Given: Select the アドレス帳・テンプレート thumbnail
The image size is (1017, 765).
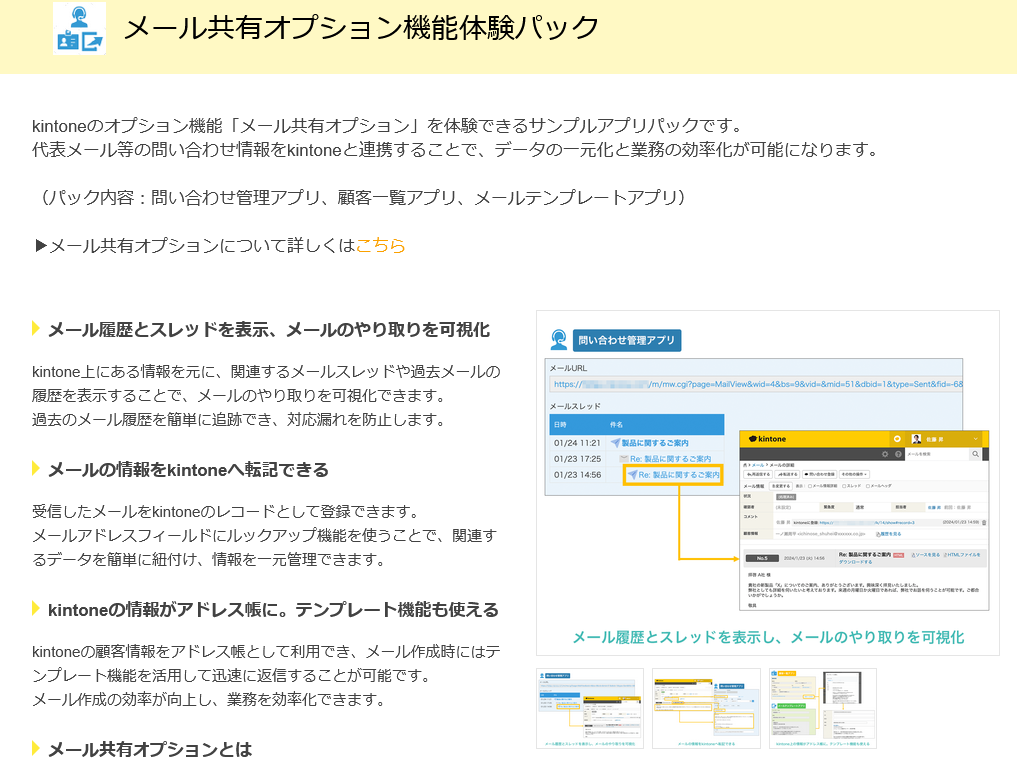Looking at the screenshot, I should pos(822,708).
